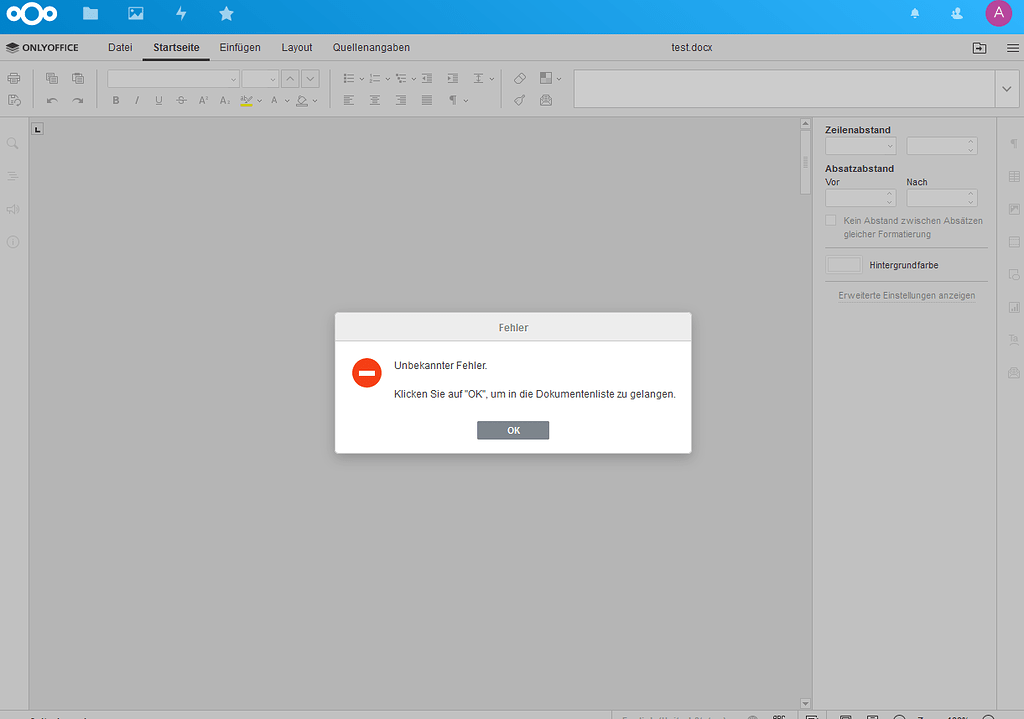
Task: Click the Zeilenabstand value field
Action: point(942,146)
